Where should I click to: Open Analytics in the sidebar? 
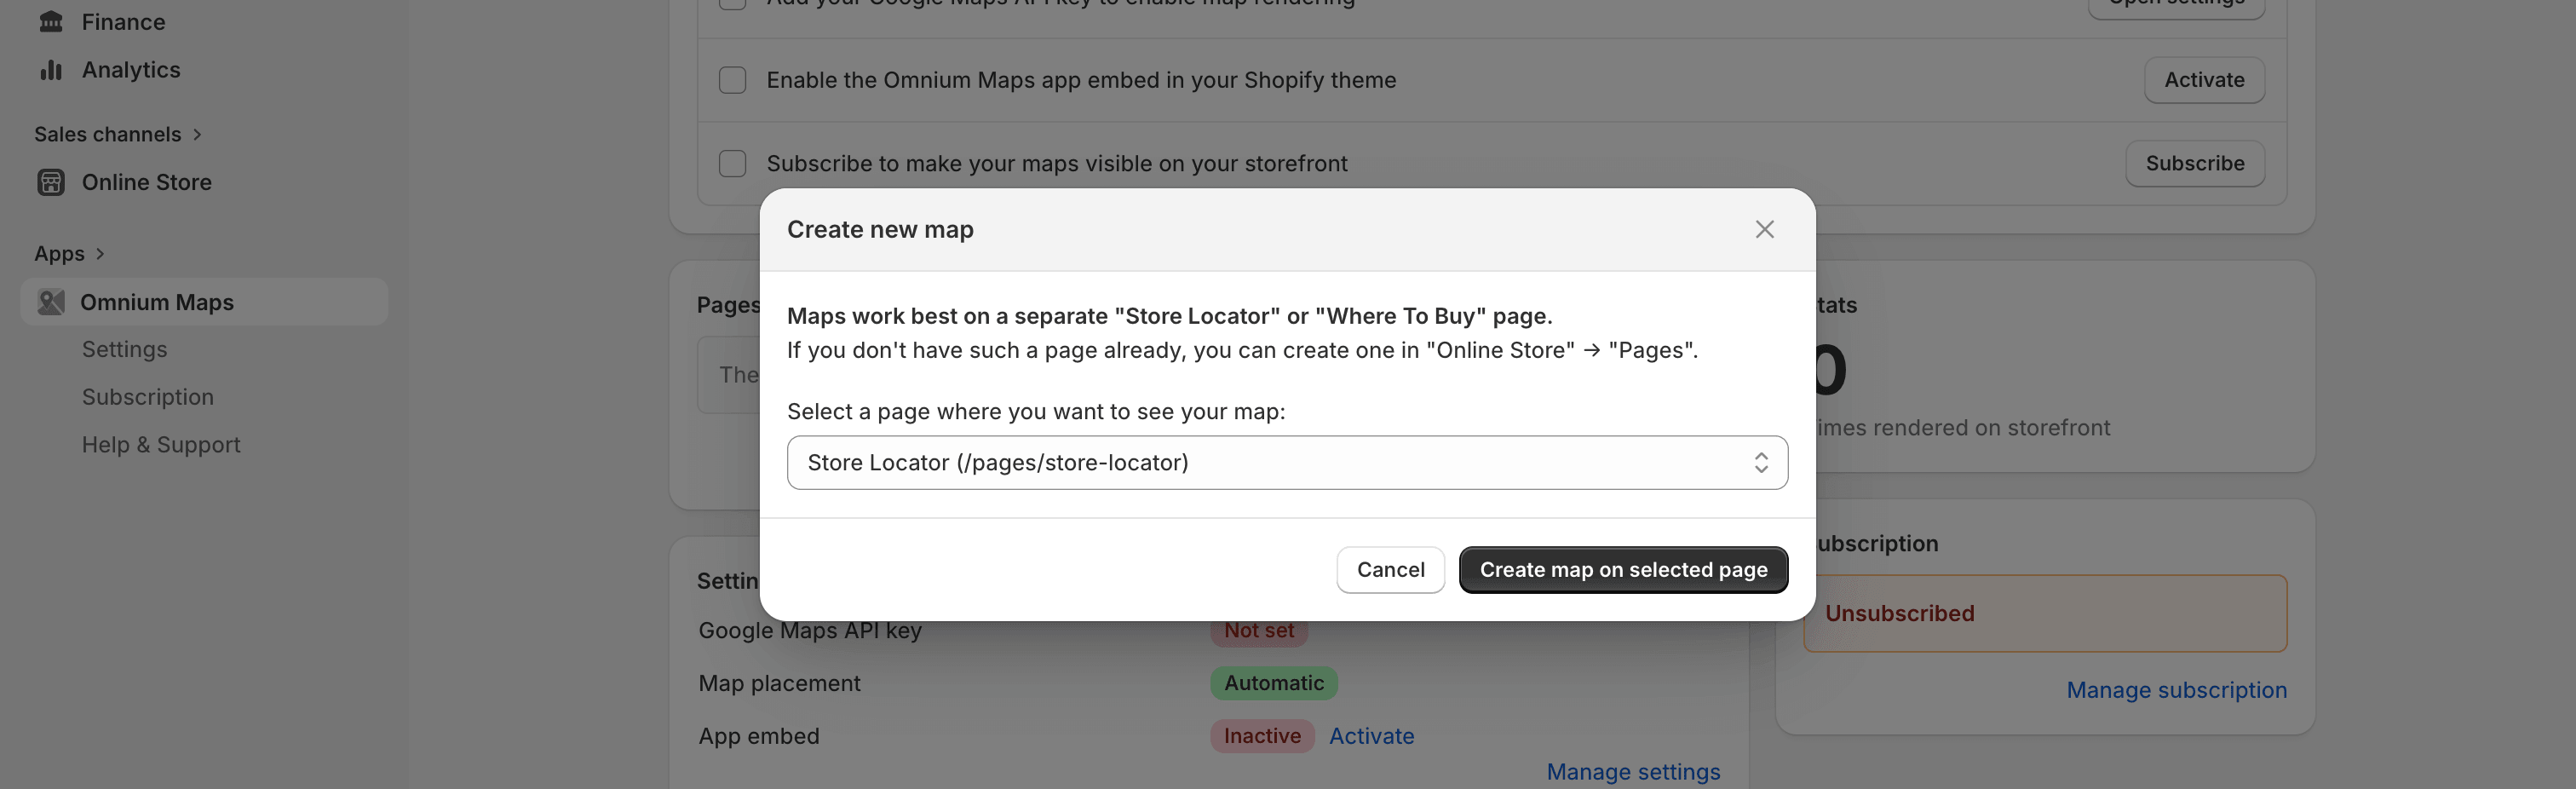[131, 69]
